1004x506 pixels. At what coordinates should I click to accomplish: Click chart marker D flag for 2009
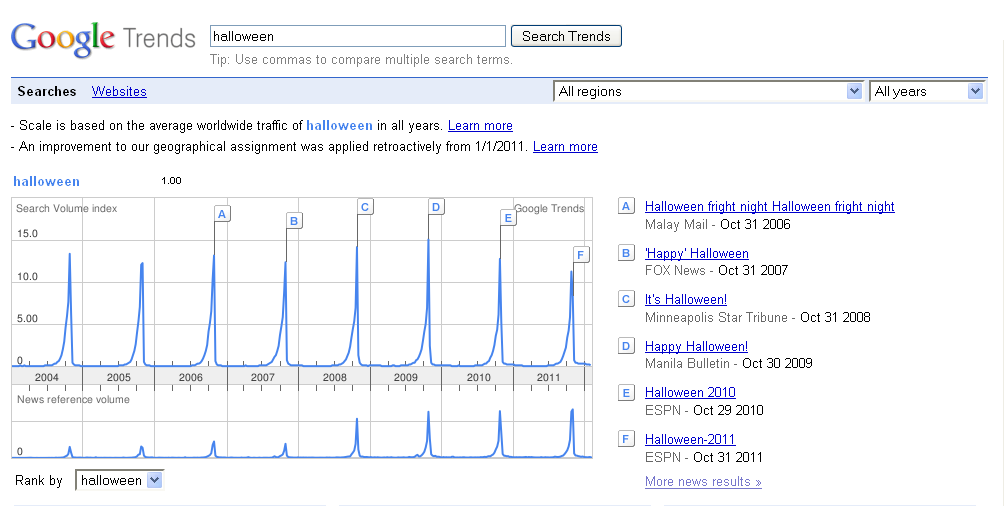(436, 207)
